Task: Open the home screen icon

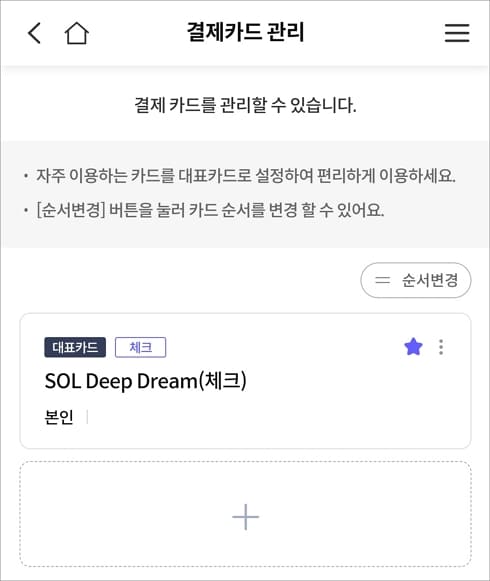Action: (77, 33)
